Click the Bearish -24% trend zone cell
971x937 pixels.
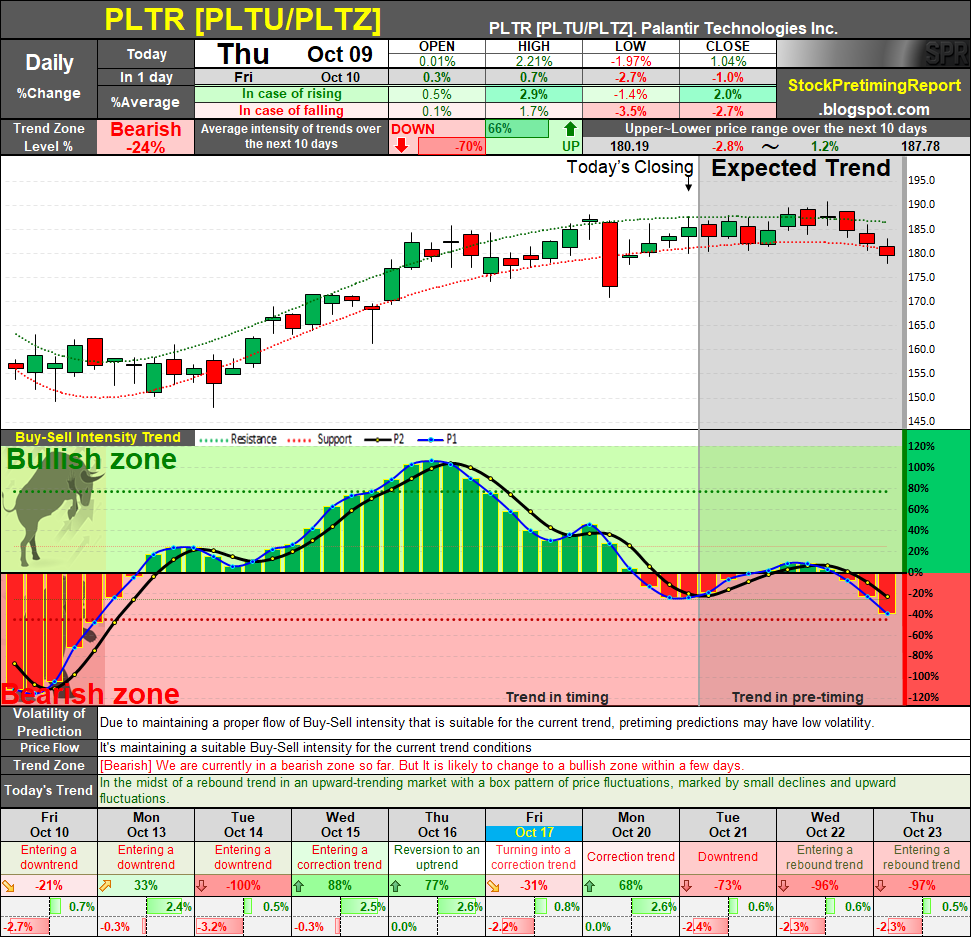pos(146,137)
